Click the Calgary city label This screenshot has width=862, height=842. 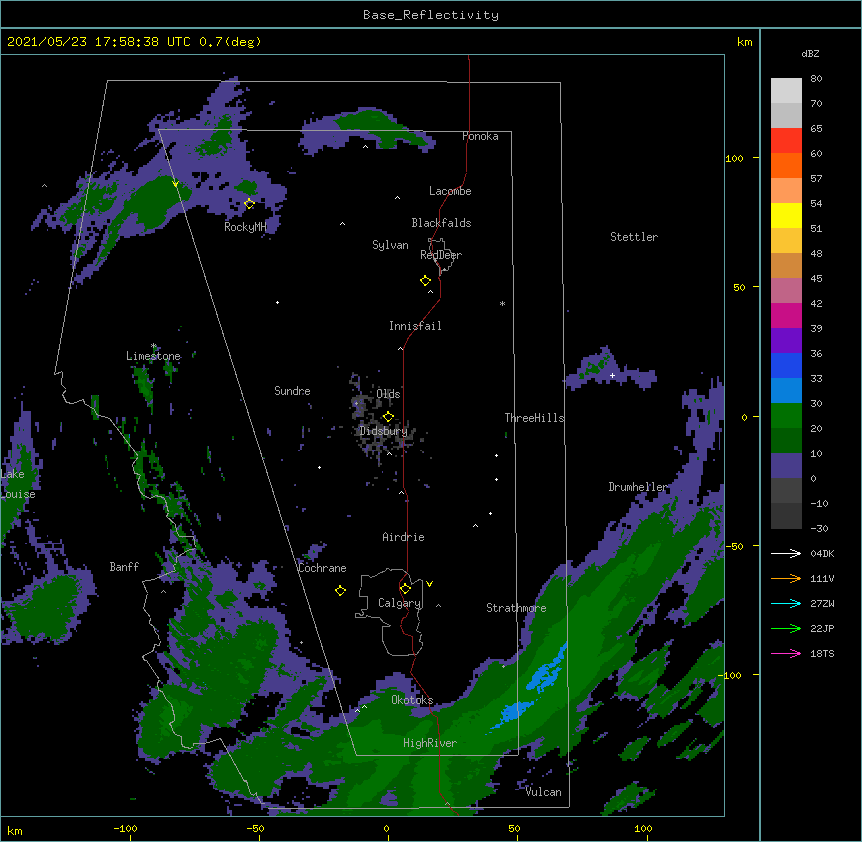(x=400, y=603)
